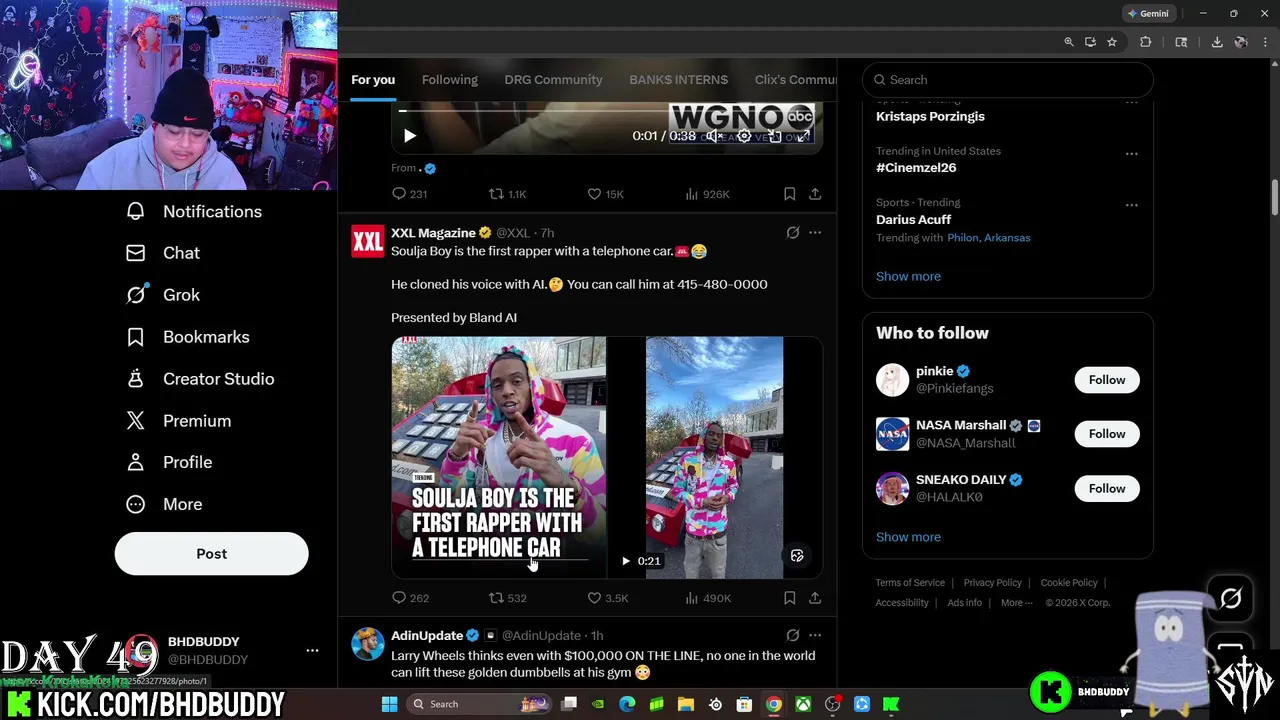The image size is (1280, 720).
Task: Bookmark page with Chrome star icon
Action: point(1111,42)
